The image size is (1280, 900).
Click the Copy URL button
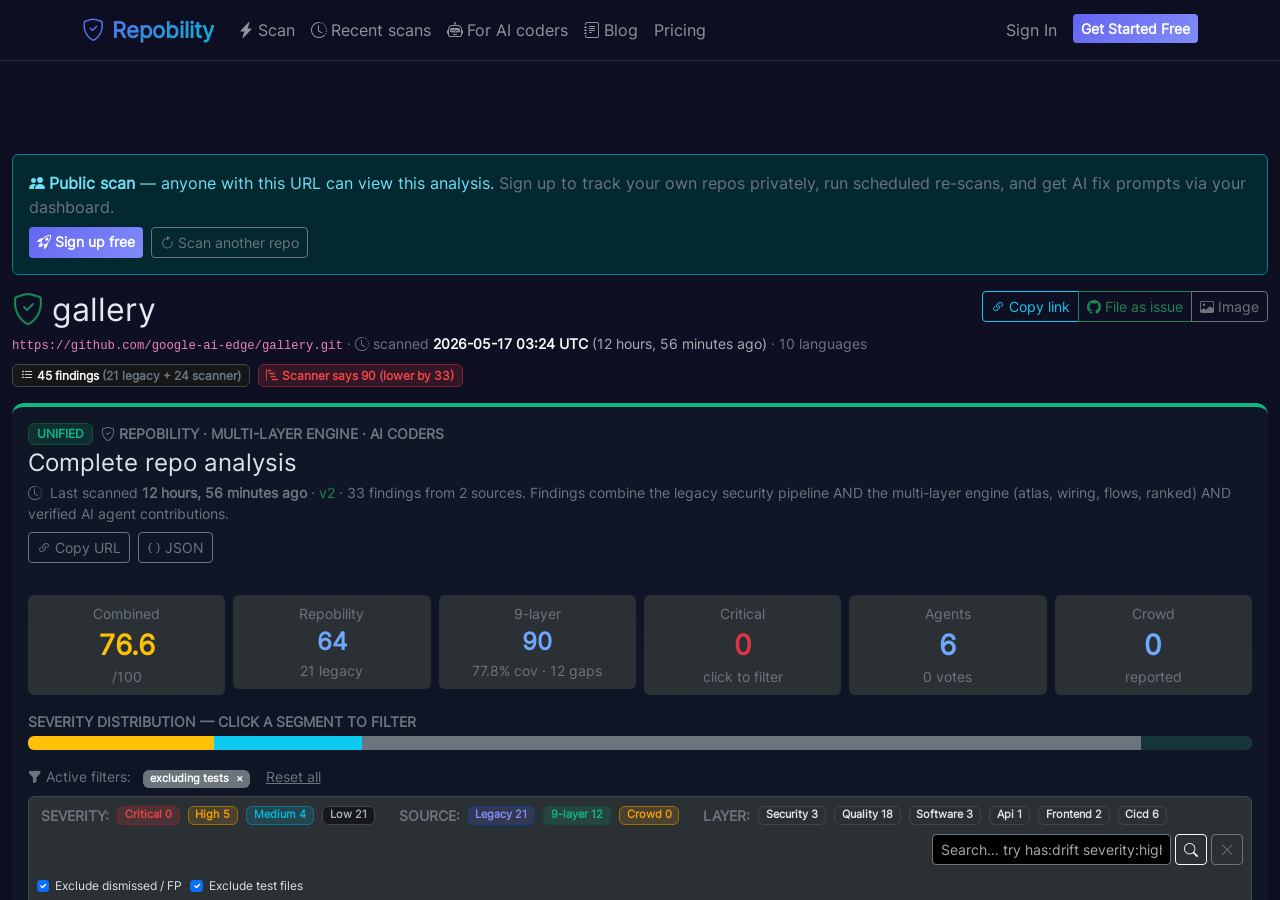pos(79,548)
